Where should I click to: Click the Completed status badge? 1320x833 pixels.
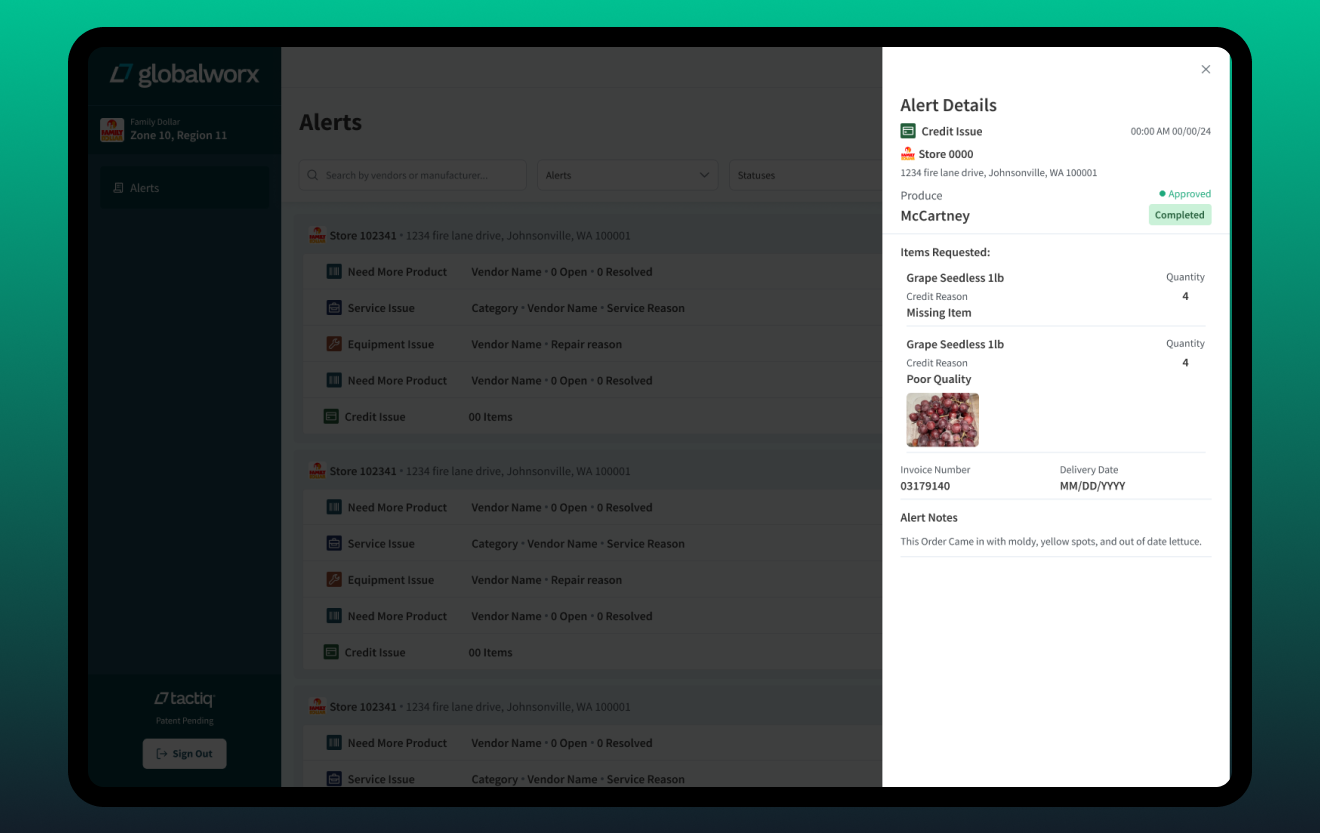point(1179,215)
